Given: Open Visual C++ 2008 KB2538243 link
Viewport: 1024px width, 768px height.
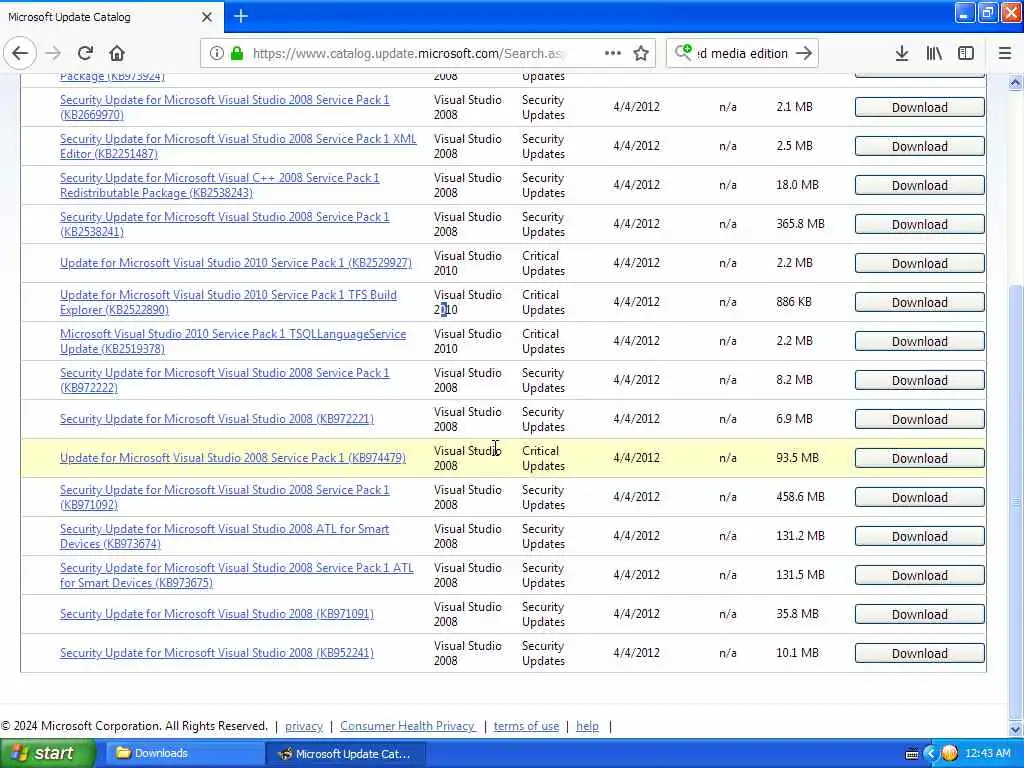Looking at the screenshot, I should point(219,185).
